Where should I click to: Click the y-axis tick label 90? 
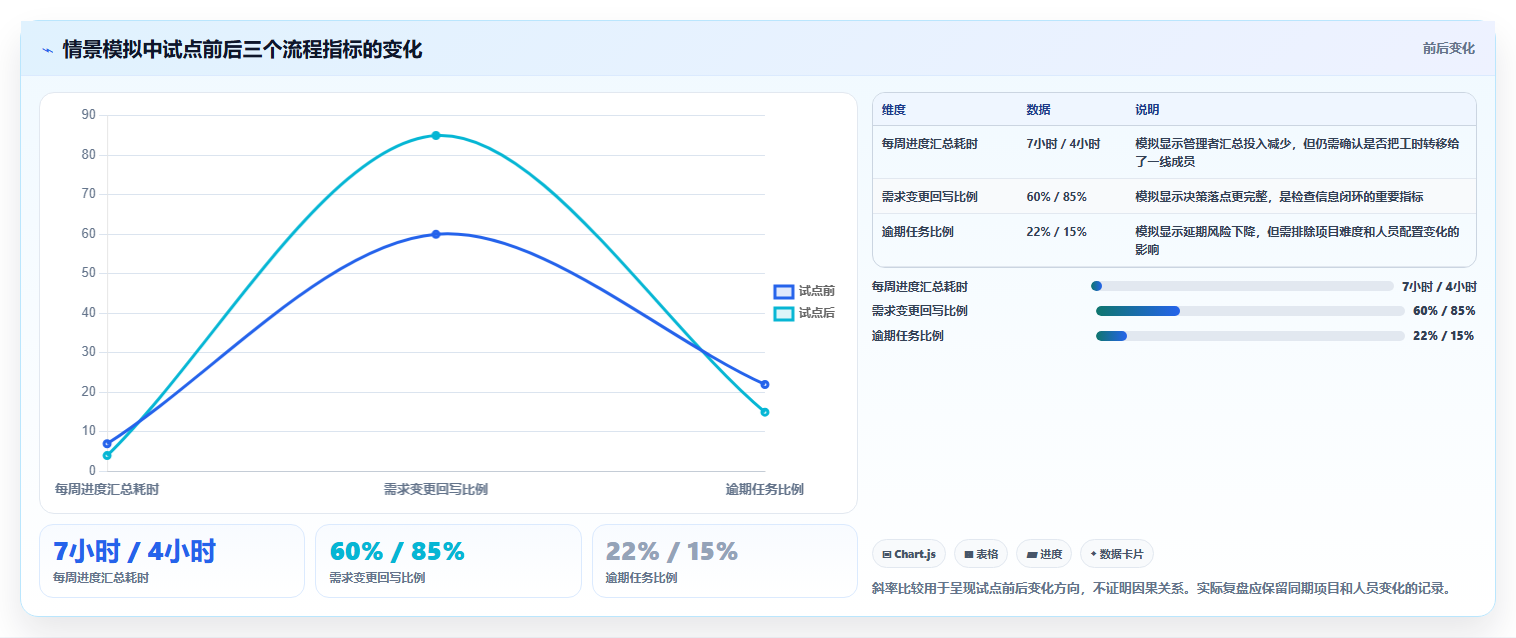point(89,115)
